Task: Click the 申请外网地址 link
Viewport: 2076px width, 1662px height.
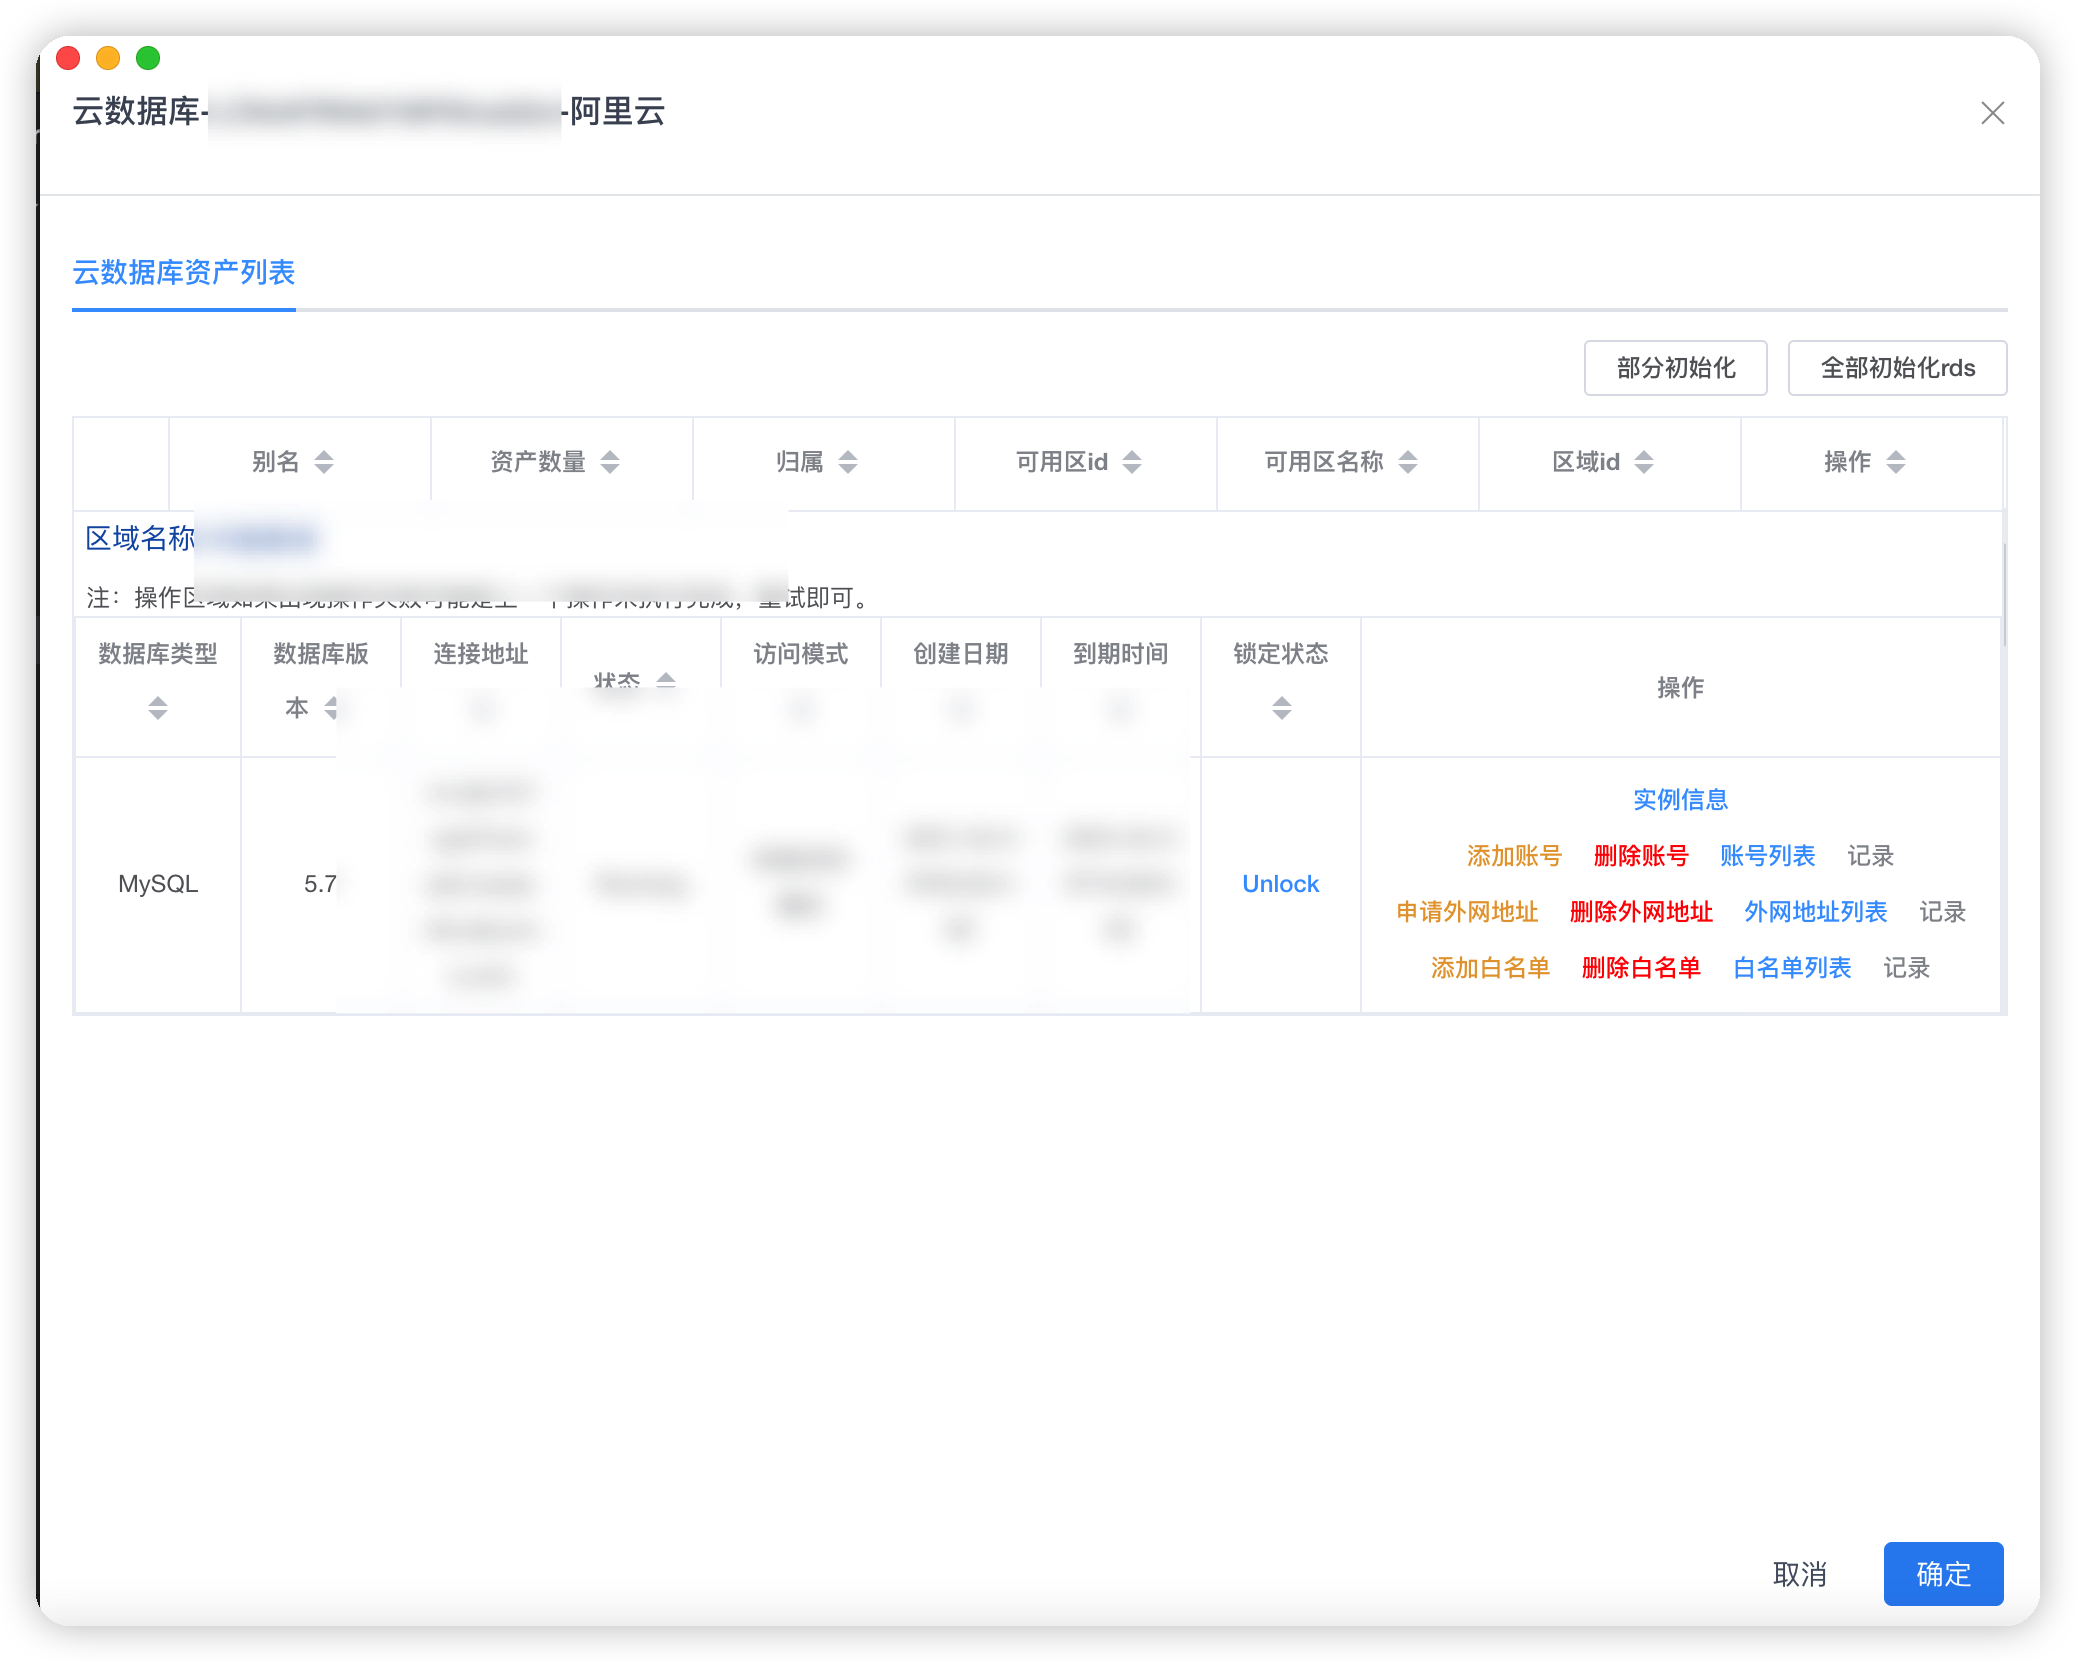Action: coord(1467,912)
